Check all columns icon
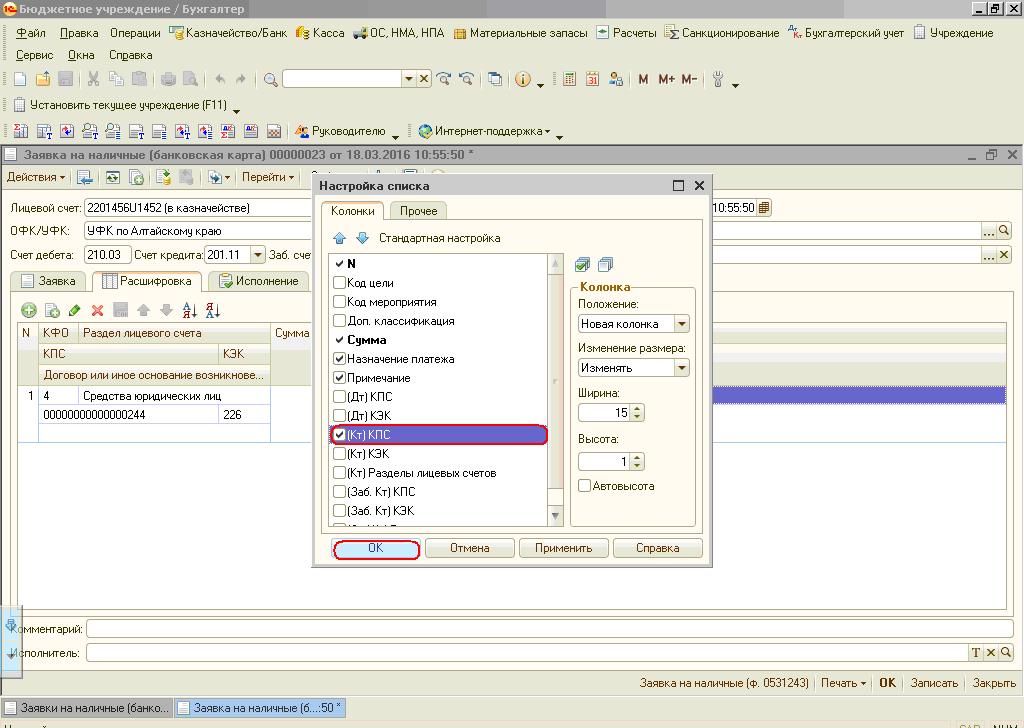Image resolution: width=1024 pixels, height=728 pixels. pos(583,264)
